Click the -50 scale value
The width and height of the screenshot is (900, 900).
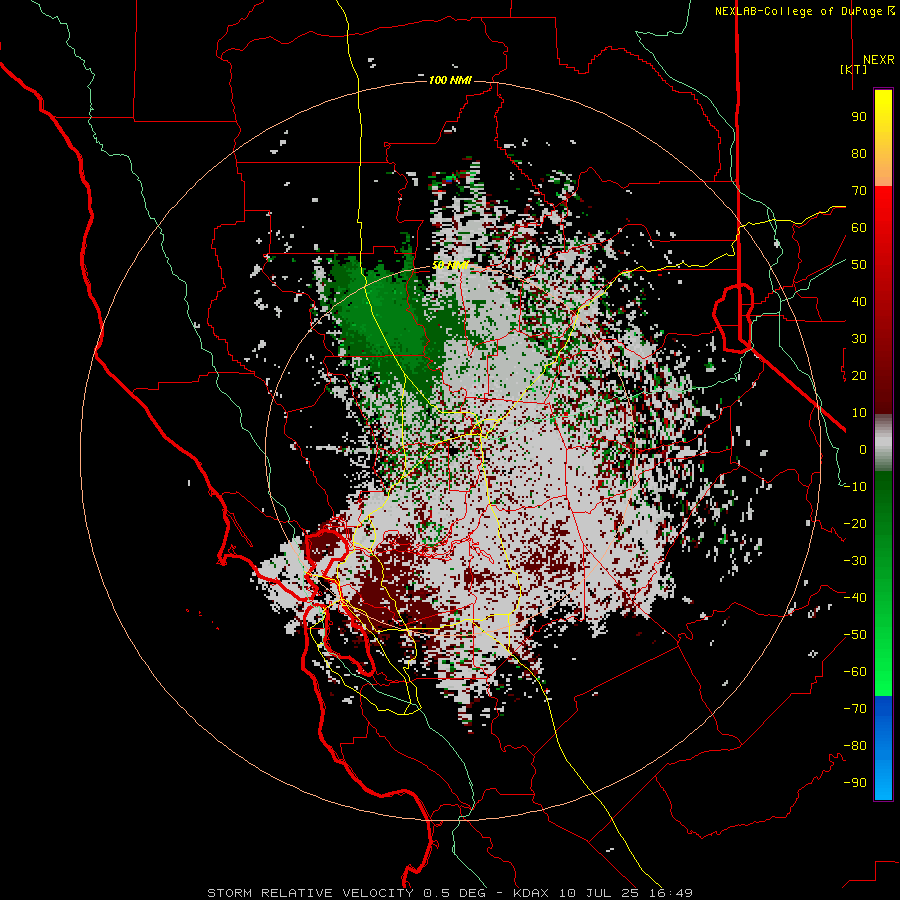[x=855, y=635]
